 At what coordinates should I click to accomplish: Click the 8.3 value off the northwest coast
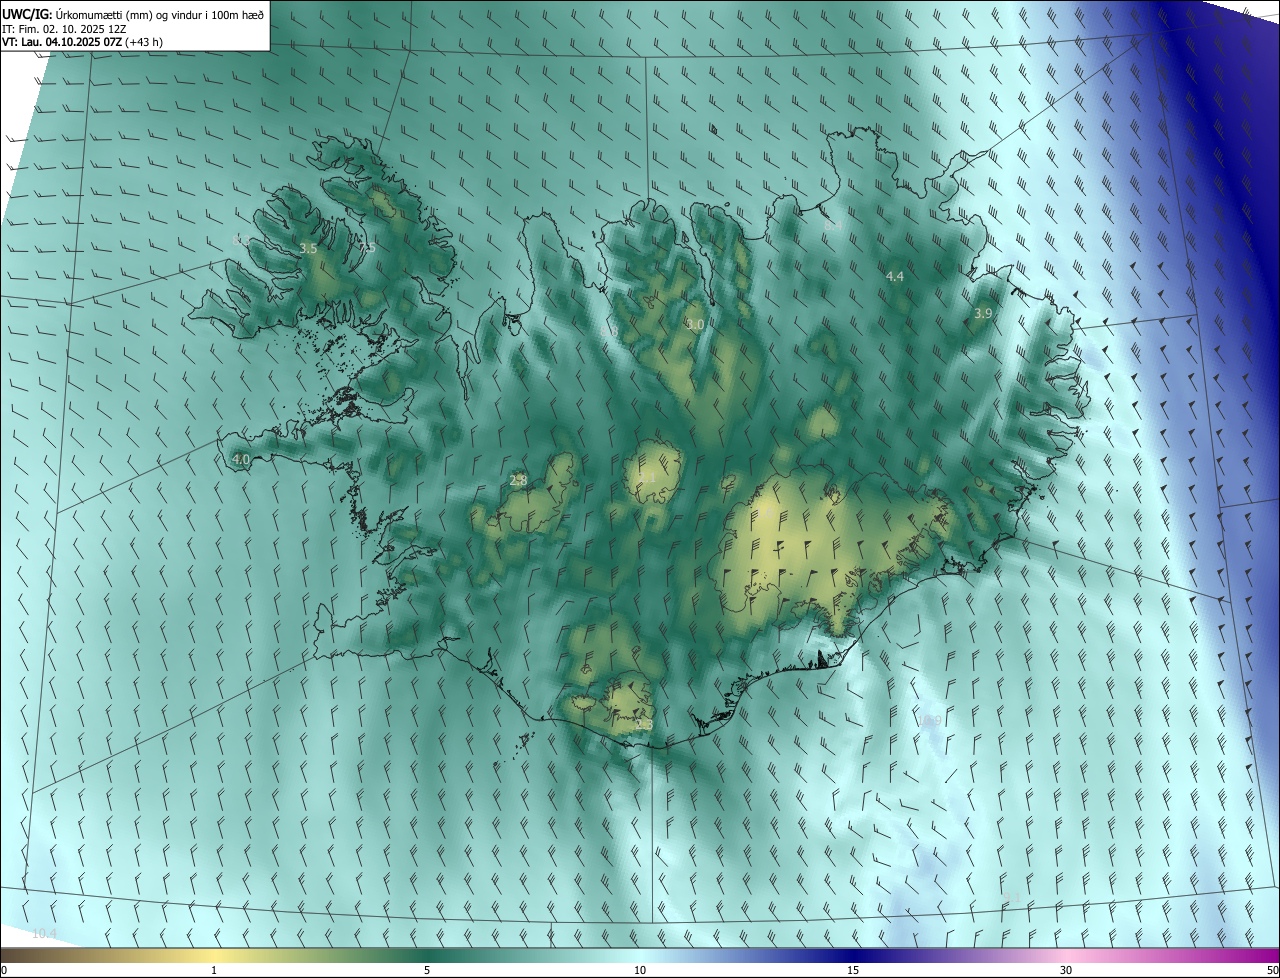coord(240,240)
